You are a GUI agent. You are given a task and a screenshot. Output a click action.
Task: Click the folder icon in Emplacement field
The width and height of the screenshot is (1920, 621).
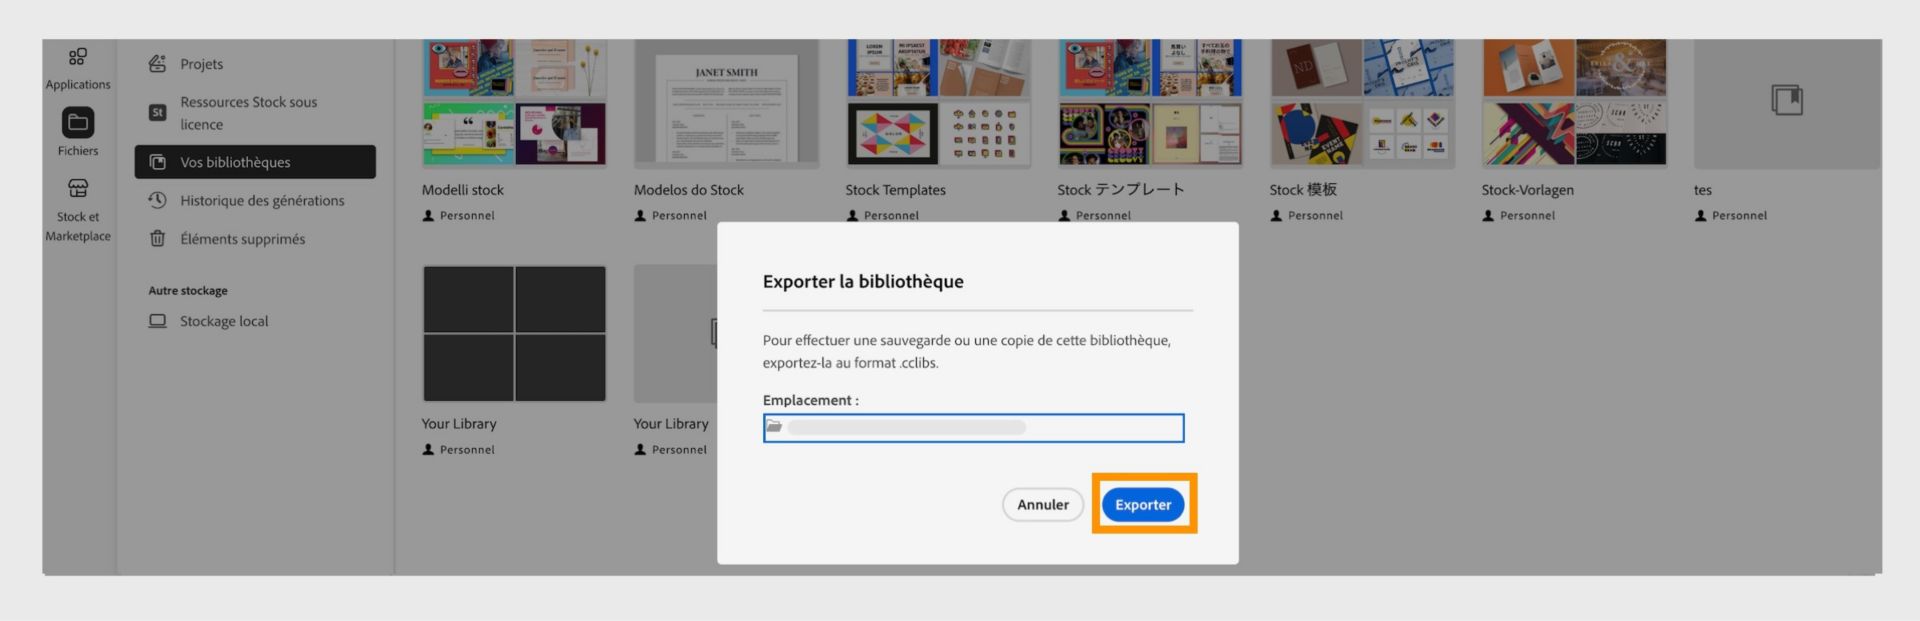[x=774, y=426]
